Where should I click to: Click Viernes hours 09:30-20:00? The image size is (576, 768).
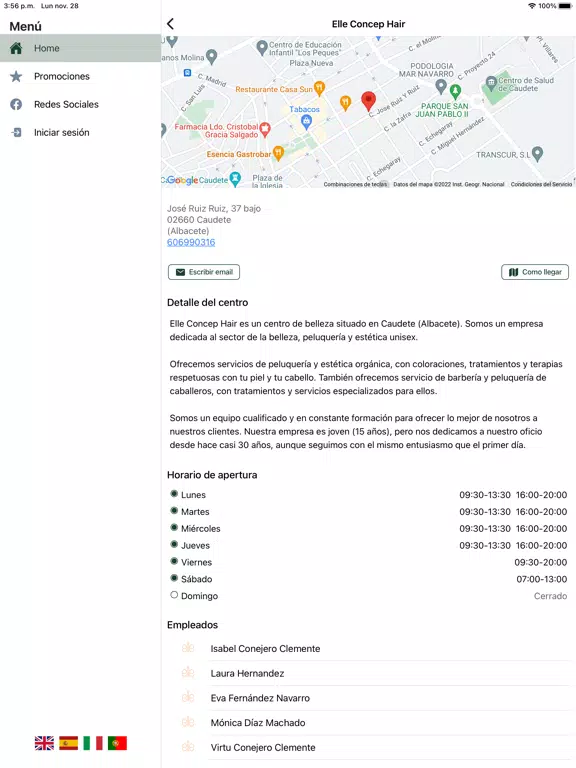541,562
